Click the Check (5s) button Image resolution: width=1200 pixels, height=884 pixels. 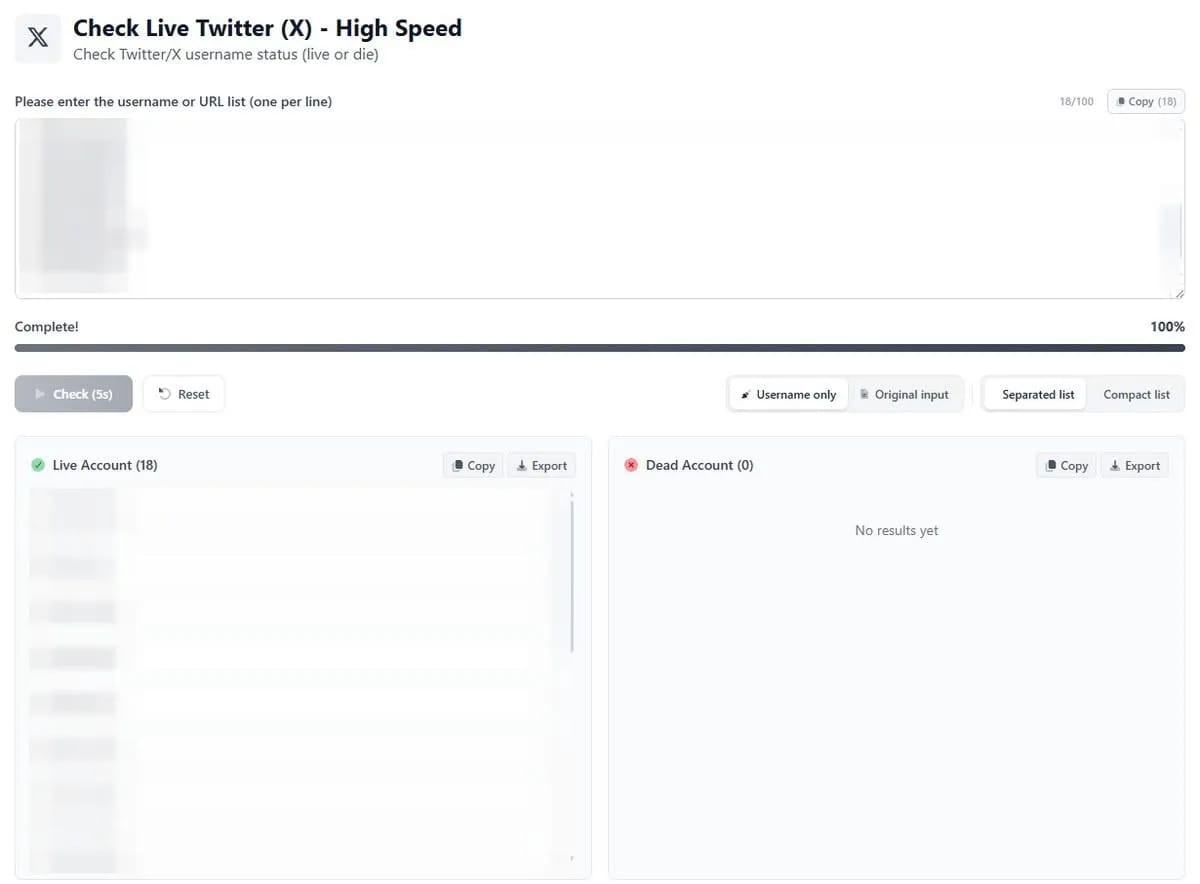(x=74, y=394)
